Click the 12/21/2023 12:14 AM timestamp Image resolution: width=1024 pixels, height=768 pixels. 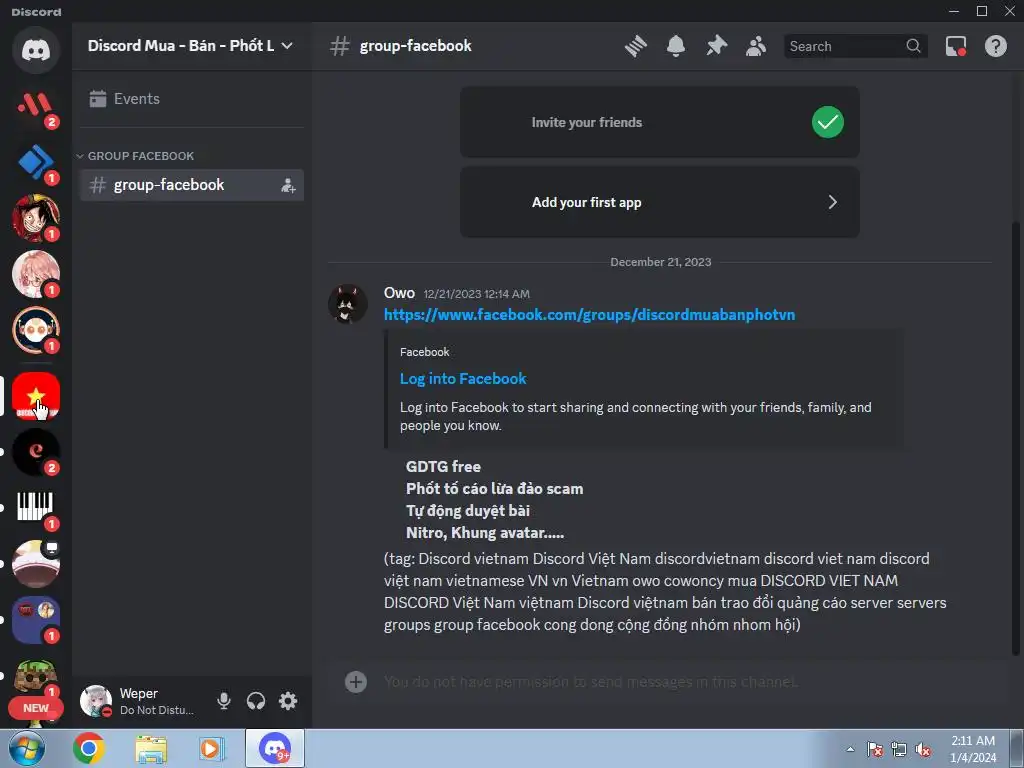[x=477, y=294]
